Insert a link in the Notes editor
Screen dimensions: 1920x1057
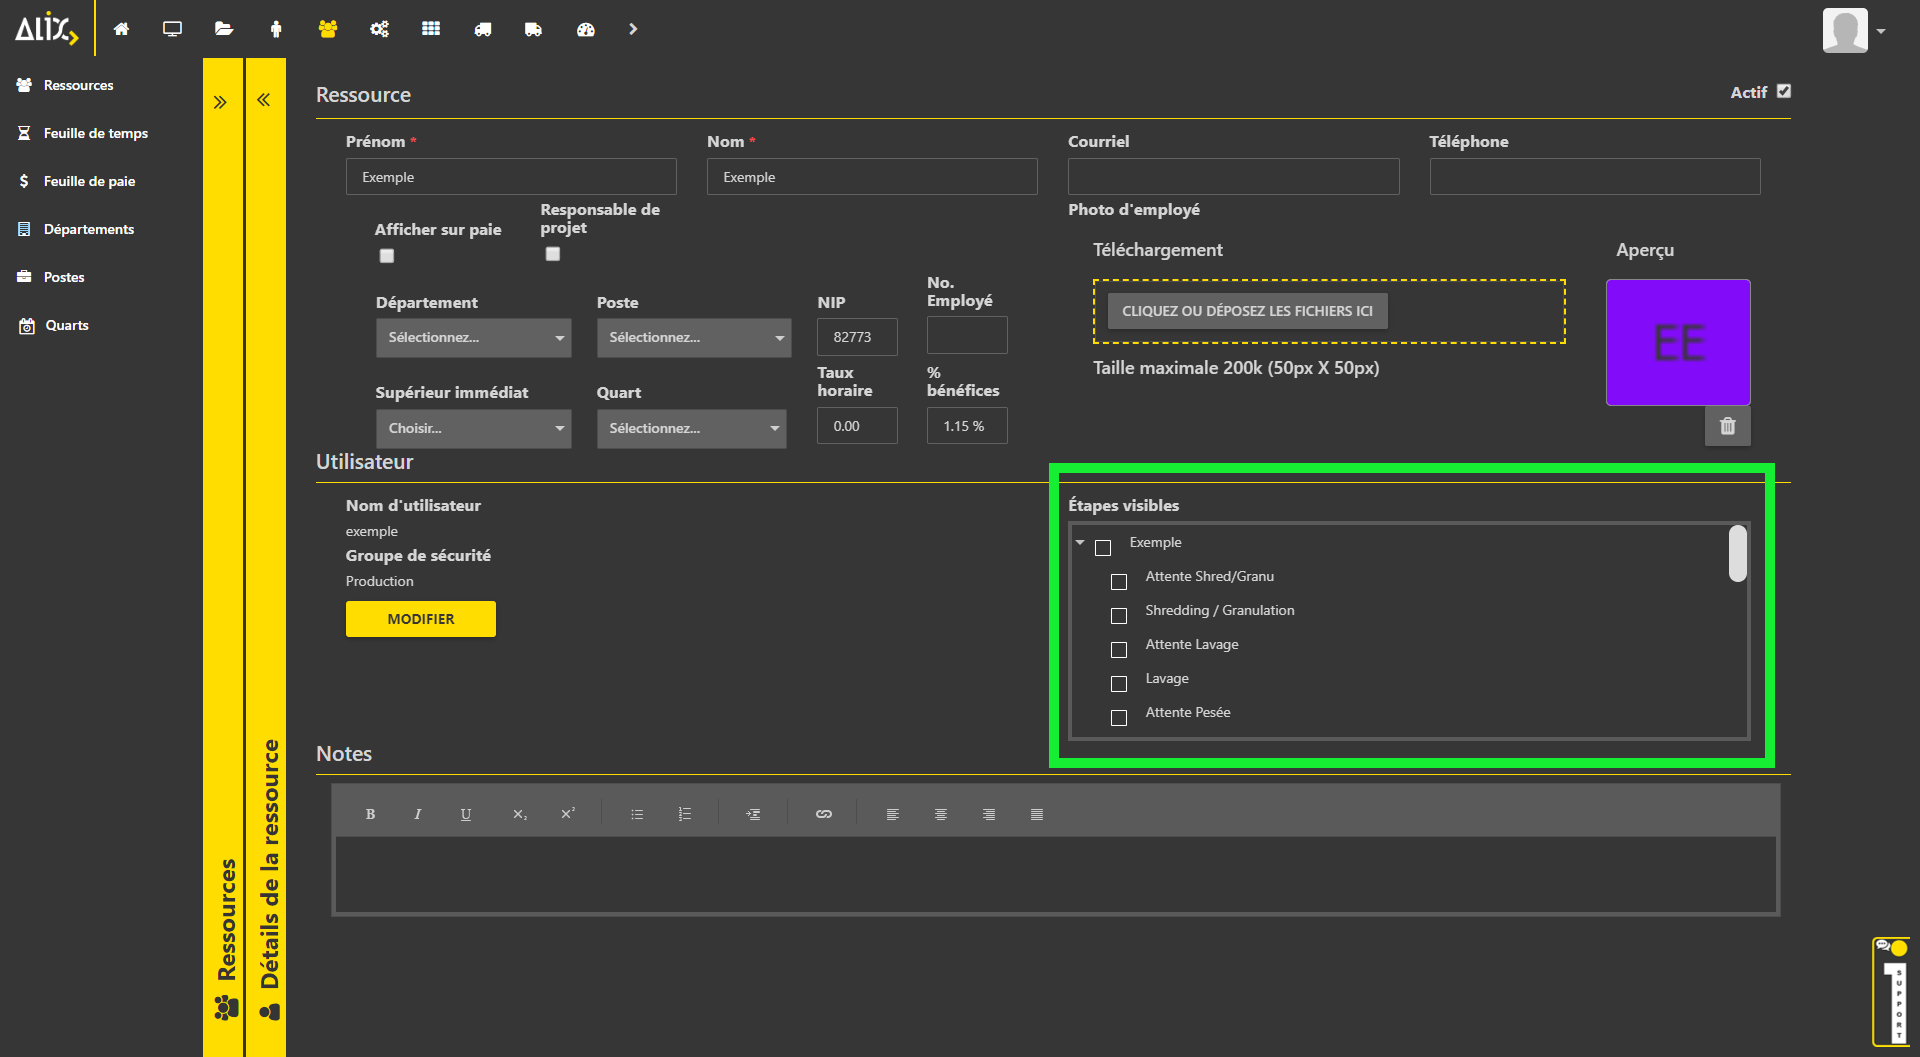point(823,814)
